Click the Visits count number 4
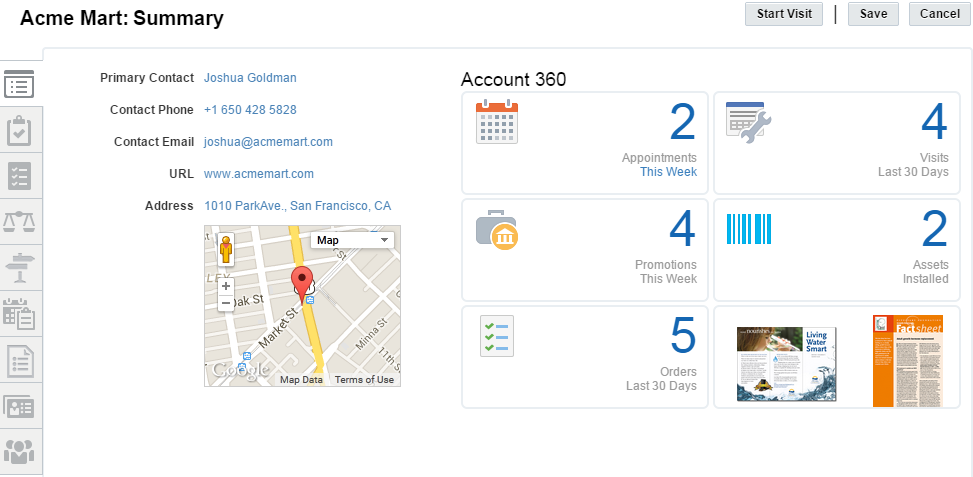Screen dimensions: 973x477 [x=935, y=122]
